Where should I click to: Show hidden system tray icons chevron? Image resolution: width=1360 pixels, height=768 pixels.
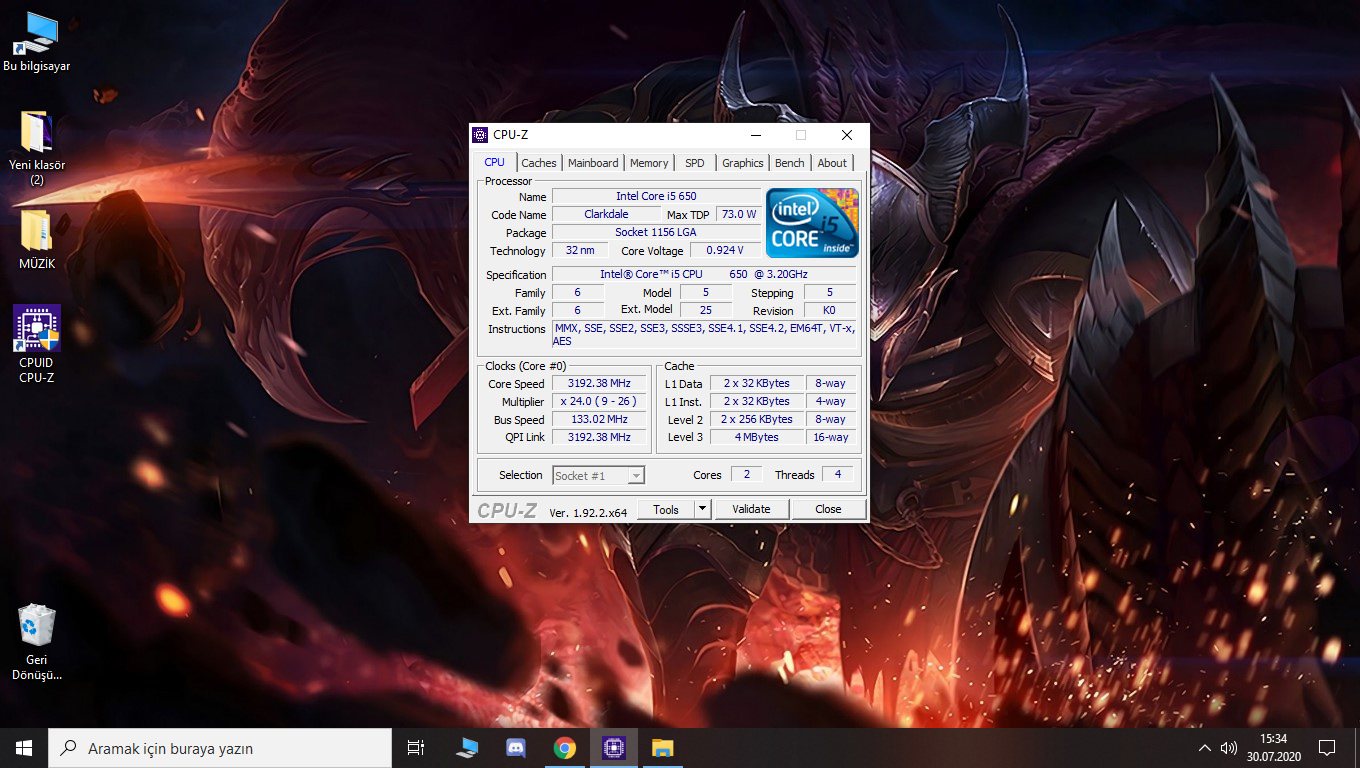1204,748
